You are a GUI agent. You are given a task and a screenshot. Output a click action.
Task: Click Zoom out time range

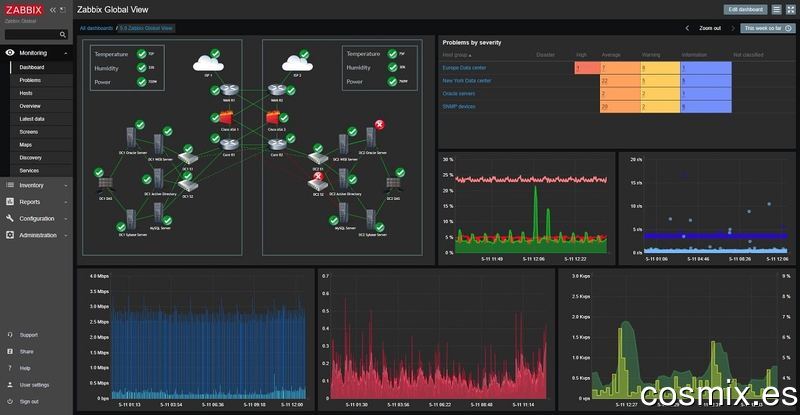click(x=710, y=28)
